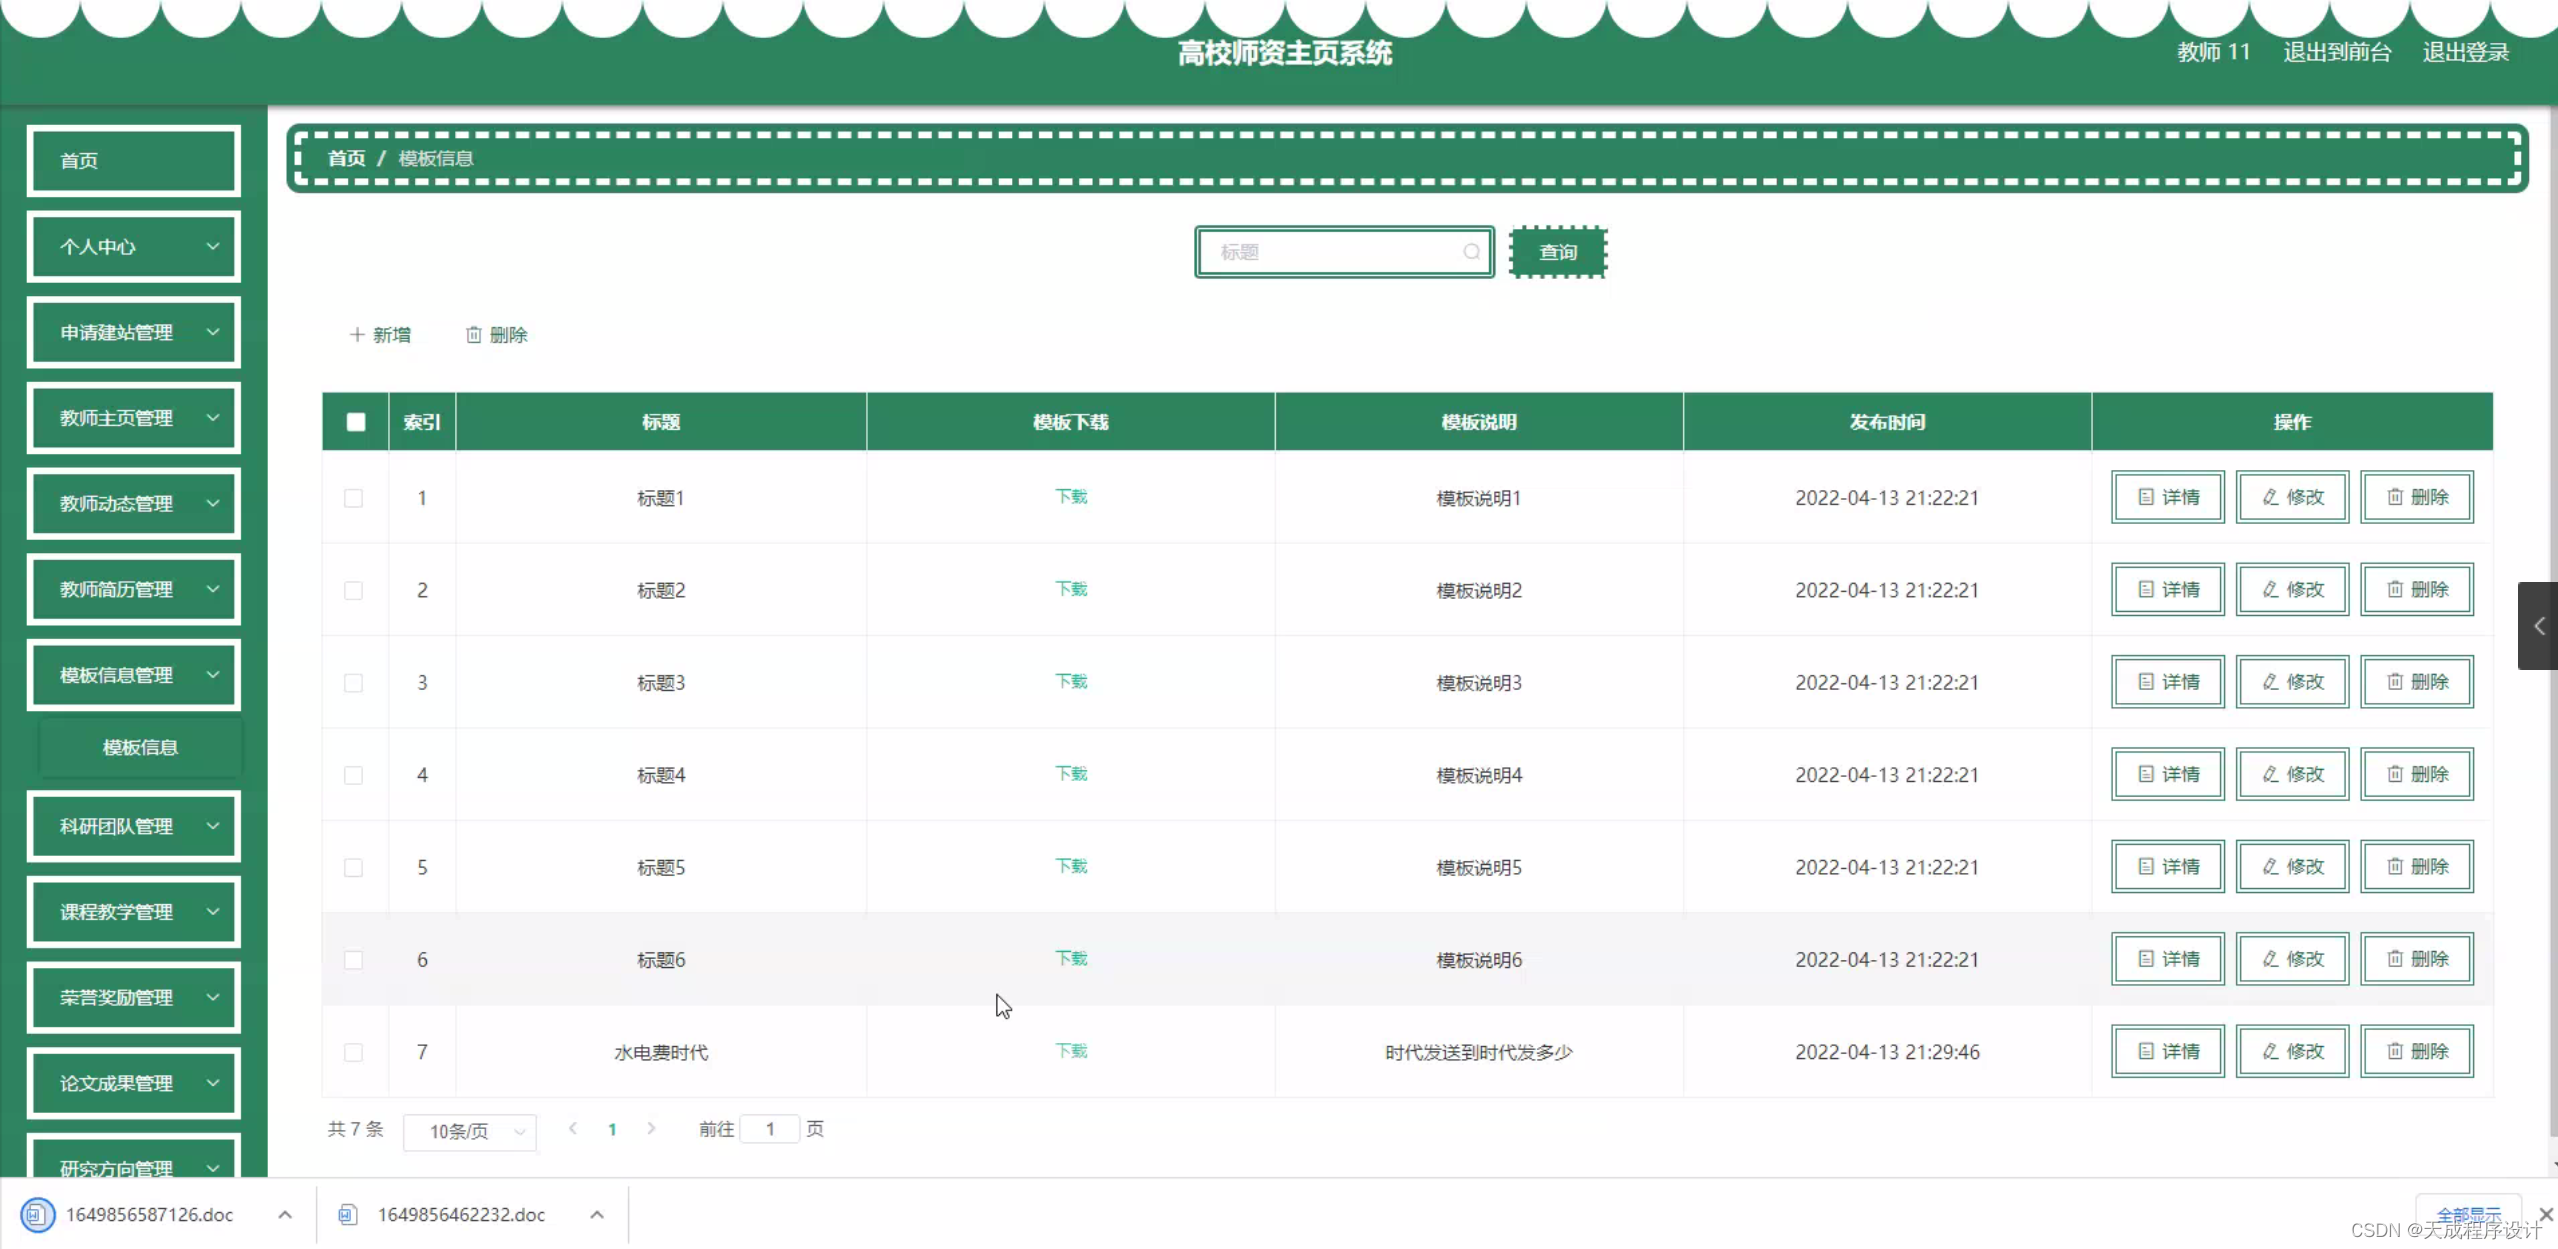Open the collapsed right-side panel arrow
The height and width of the screenshot is (1249, 2558).
click(2538, 626)
